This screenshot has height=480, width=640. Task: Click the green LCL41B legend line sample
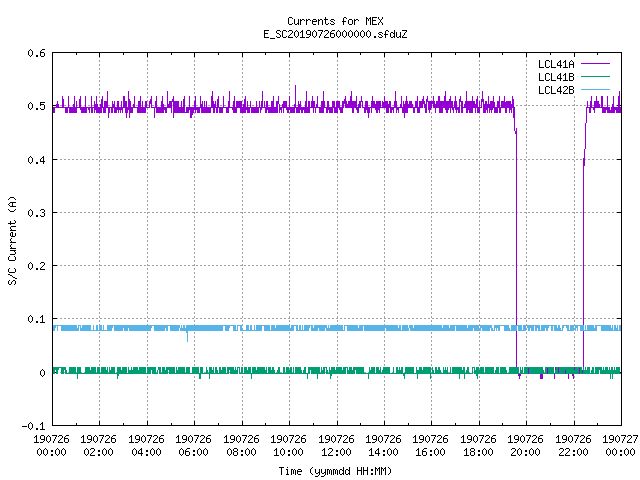595,76
